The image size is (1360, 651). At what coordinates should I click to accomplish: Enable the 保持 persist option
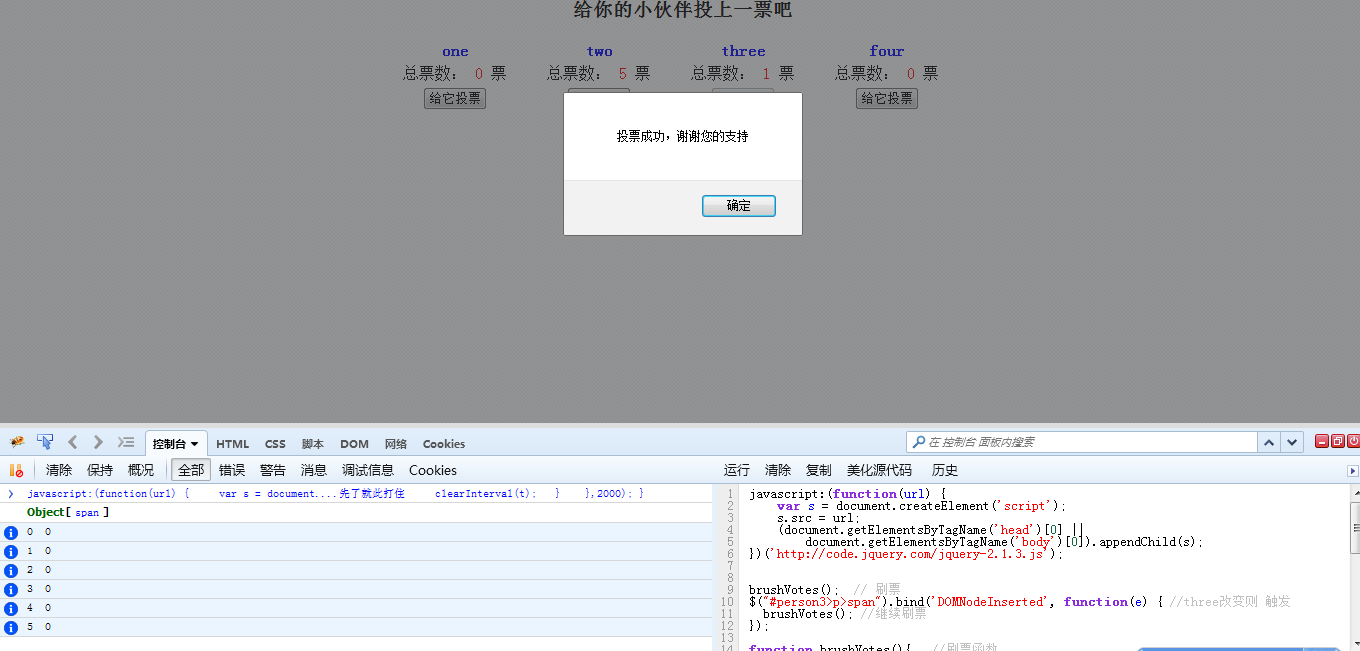(x=100, y=470)
